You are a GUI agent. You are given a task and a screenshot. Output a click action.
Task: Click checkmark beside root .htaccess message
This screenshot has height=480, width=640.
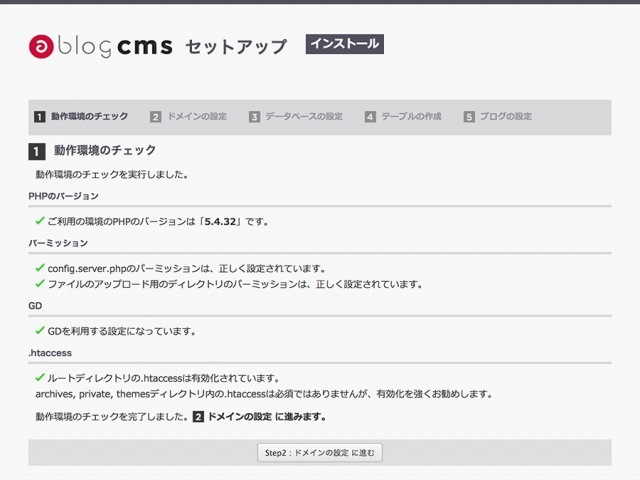[x=40, y=378]
